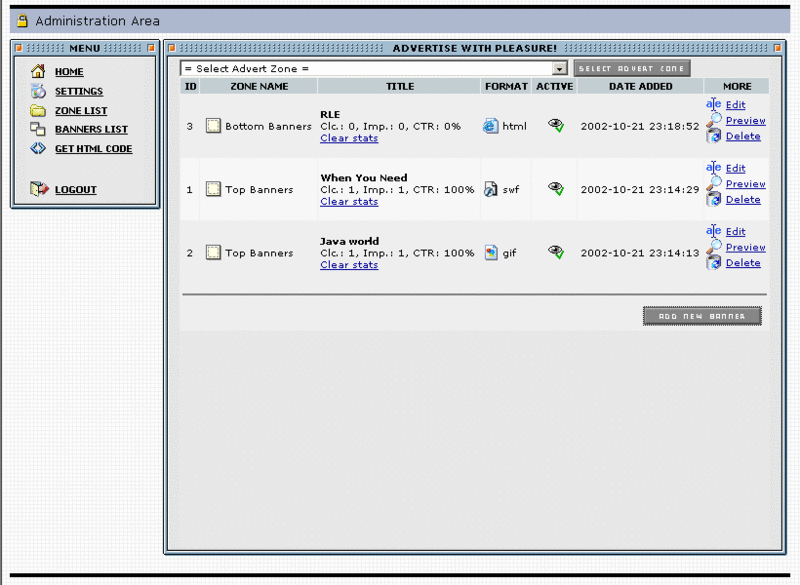Click the date 2002-10-21 23:14:29

pos(640,189)
